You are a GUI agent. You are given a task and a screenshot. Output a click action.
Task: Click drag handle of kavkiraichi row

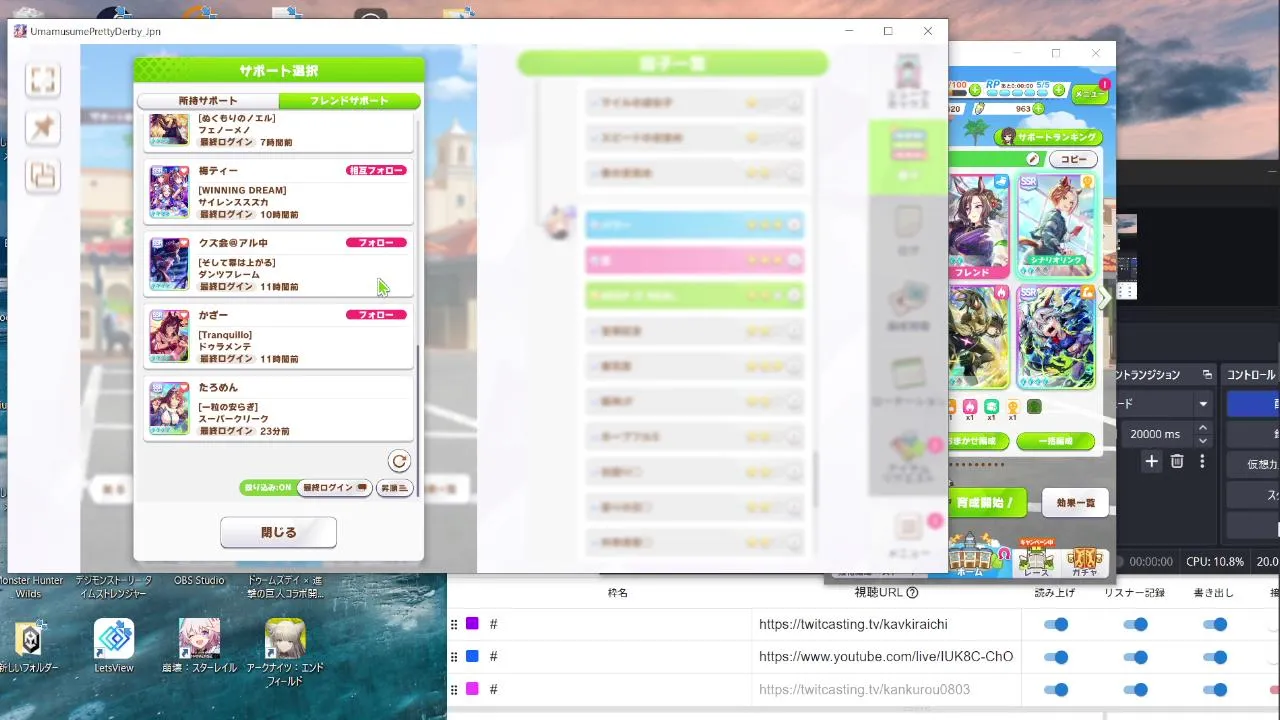click(454, 624)
